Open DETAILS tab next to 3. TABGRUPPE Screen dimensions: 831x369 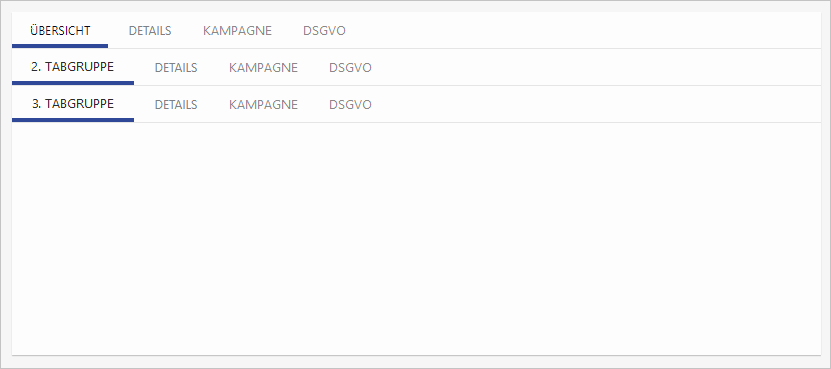coord(176,105)
